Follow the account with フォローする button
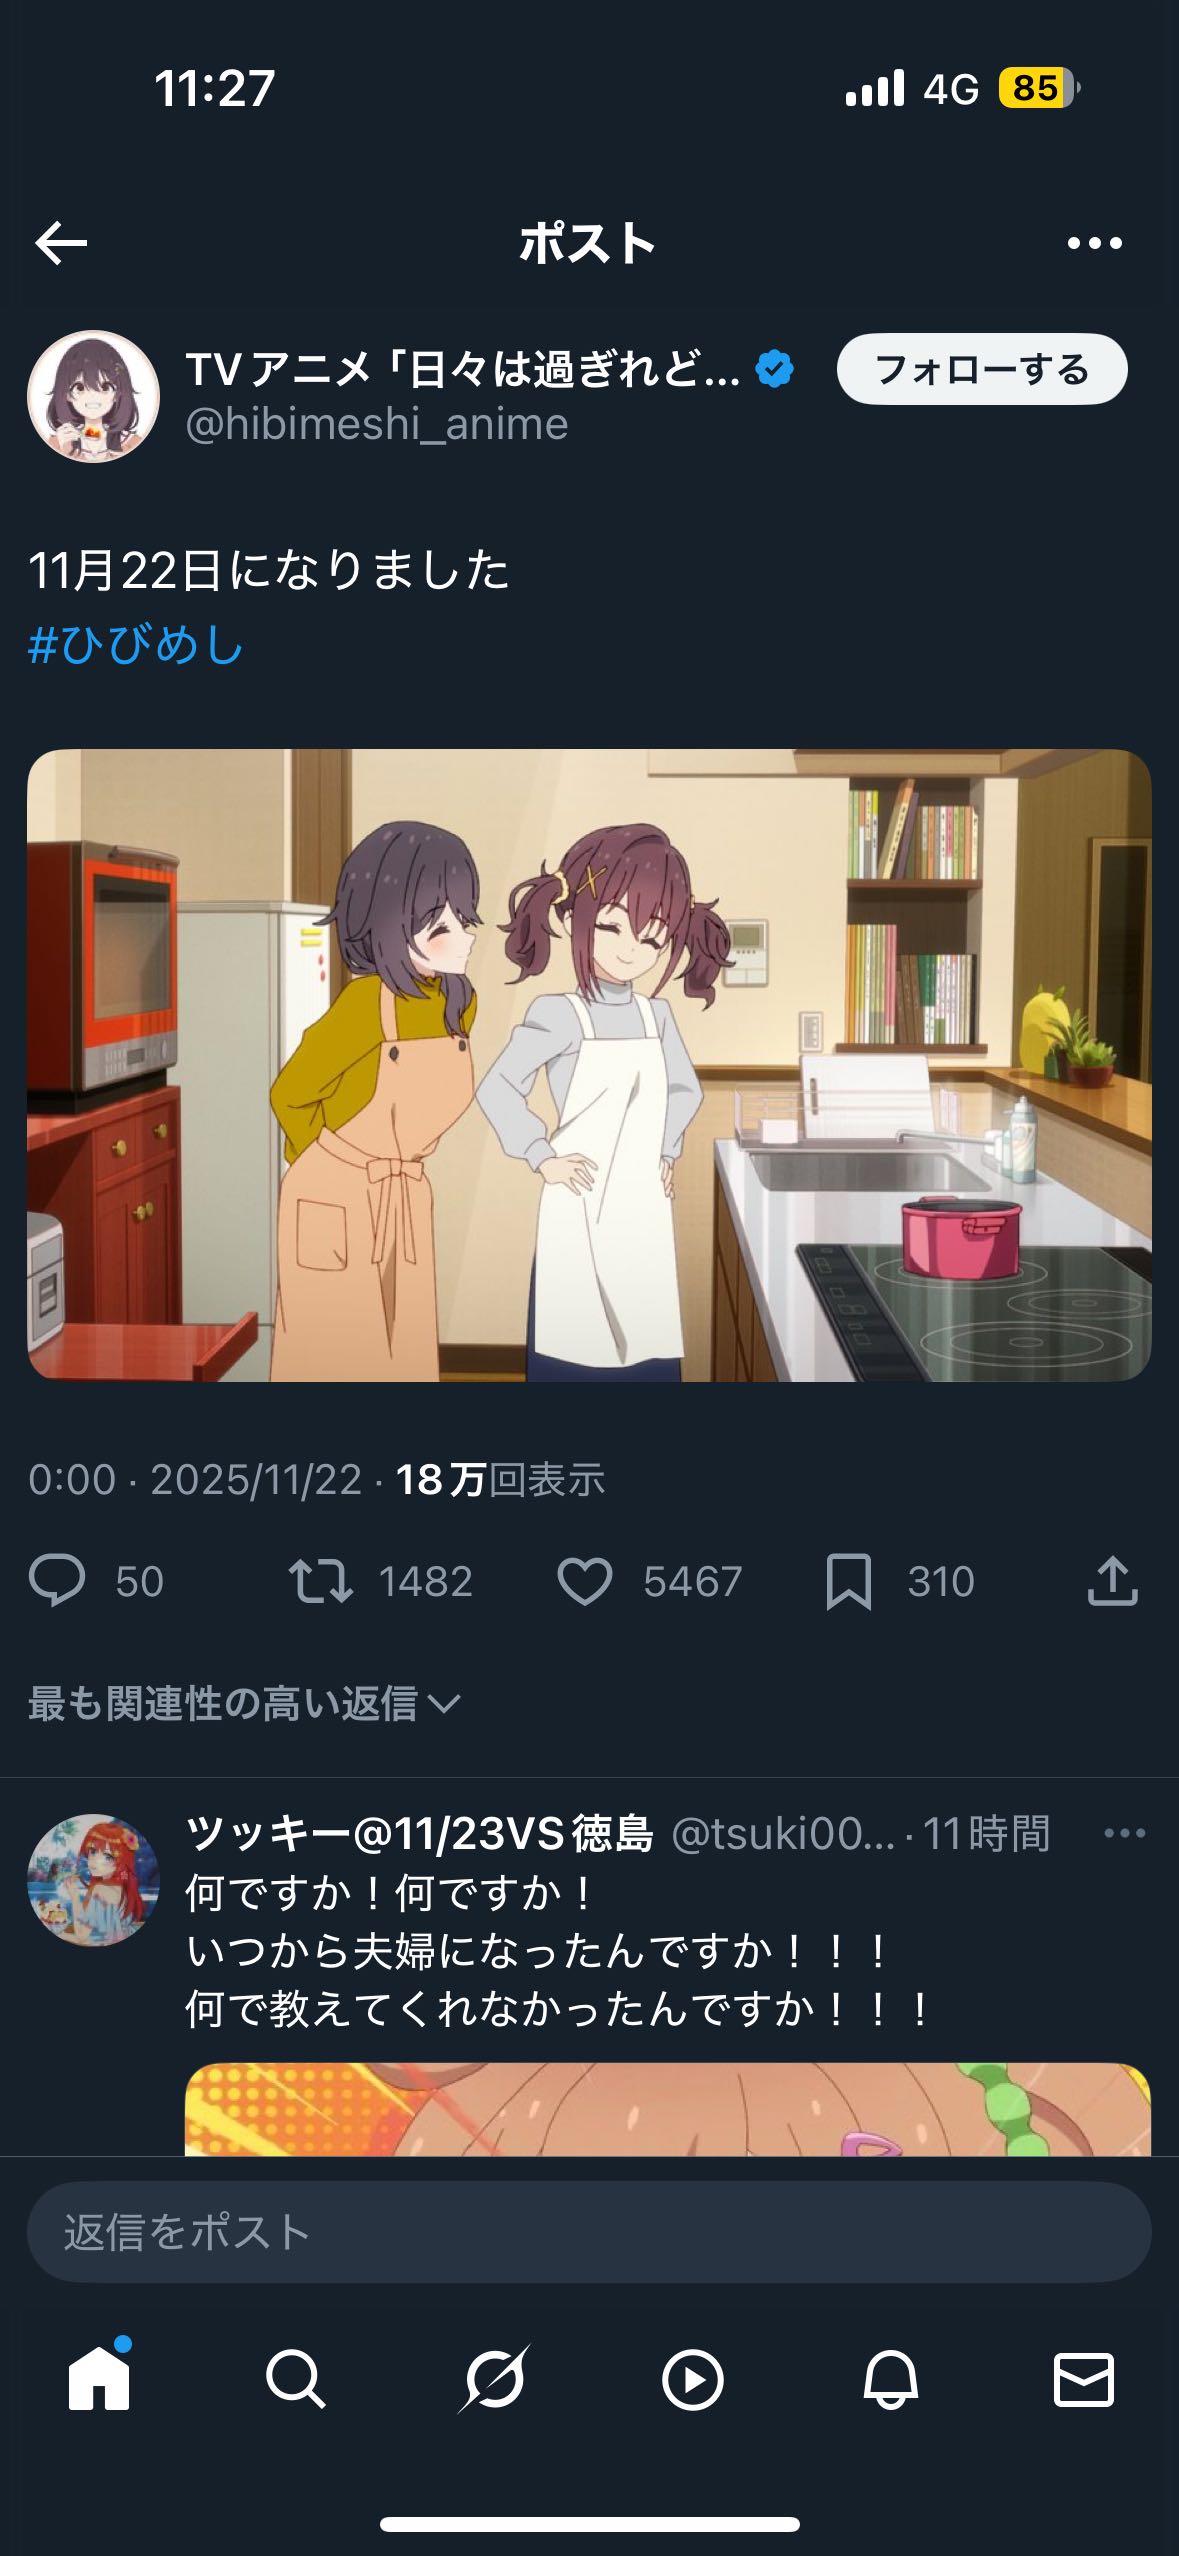Viewport: 1179px width, 2556px height. [982, 369]
